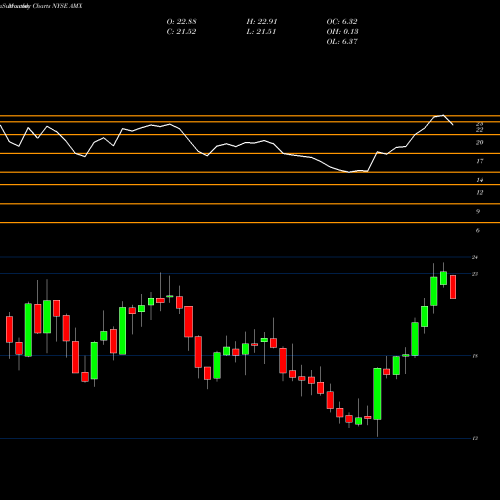Click the open price 'O: 22.88'
Viewport: 500px width, 500px height.
tap(181, 22)
